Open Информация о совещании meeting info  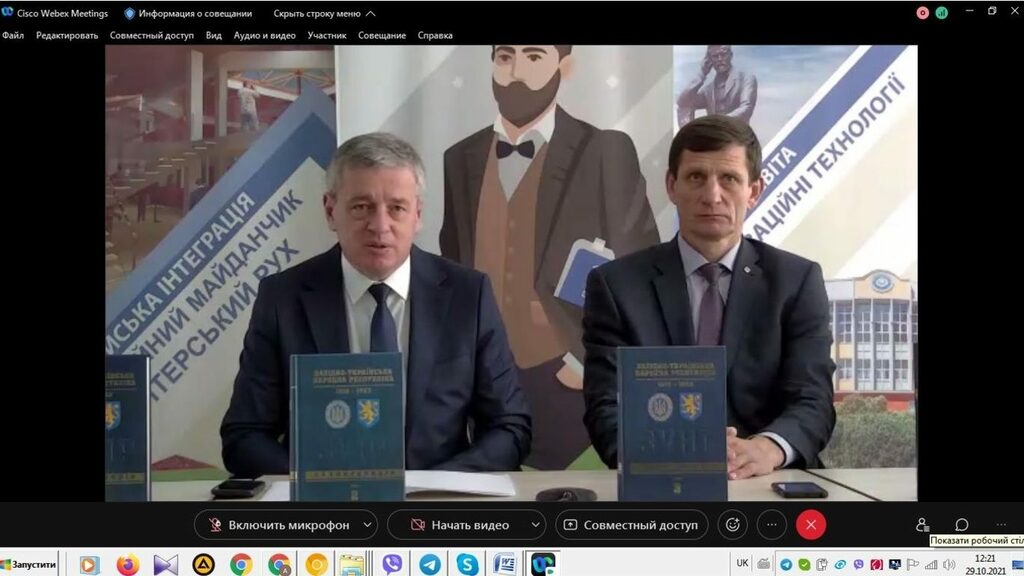[188, 14]
